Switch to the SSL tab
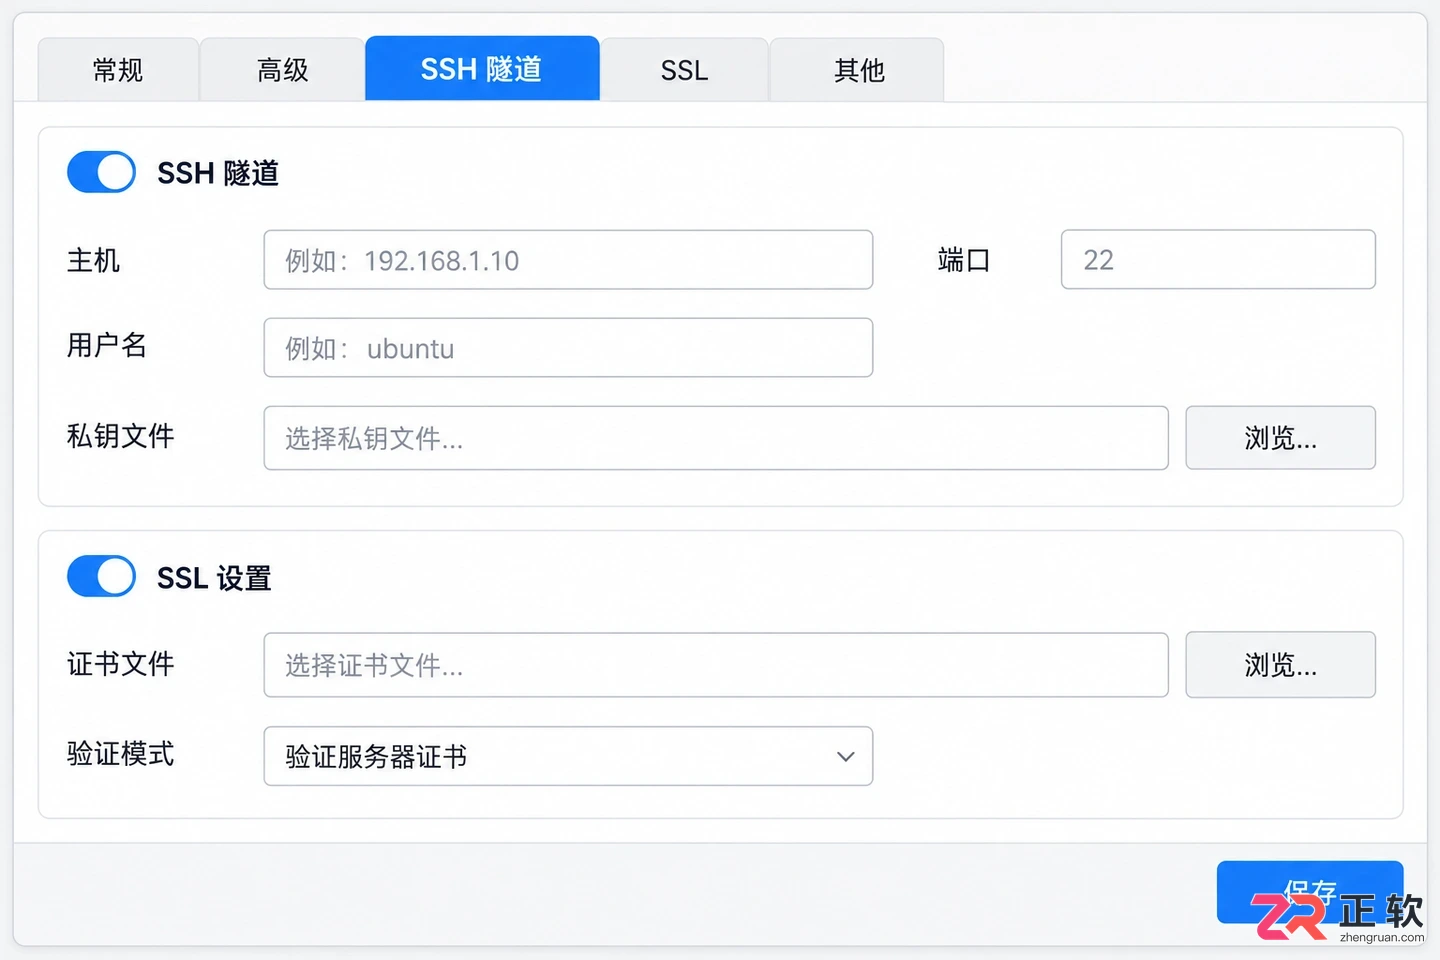The height and width of the screenshot is (960, 1440). coord(684,69)
